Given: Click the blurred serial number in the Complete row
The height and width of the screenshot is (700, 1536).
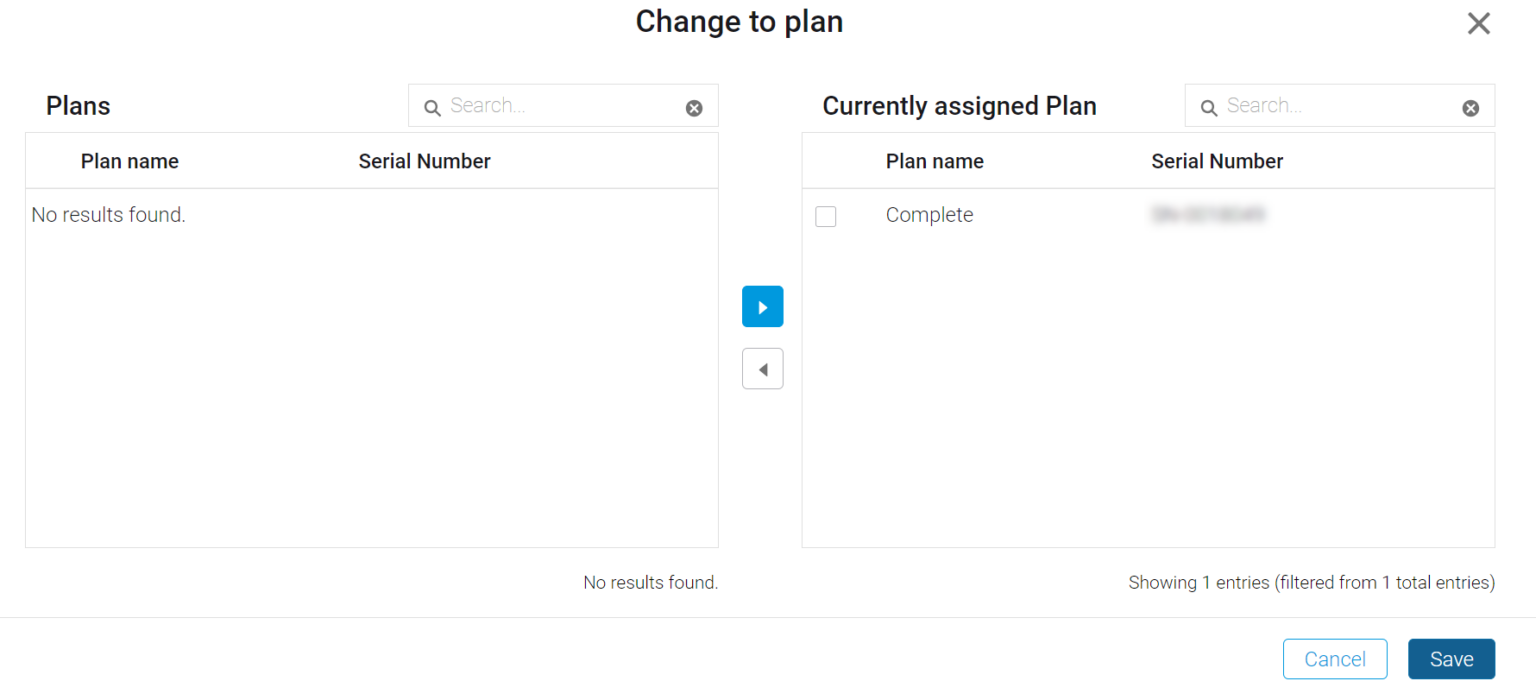Looking at the screenshot, I should 1208,214.
